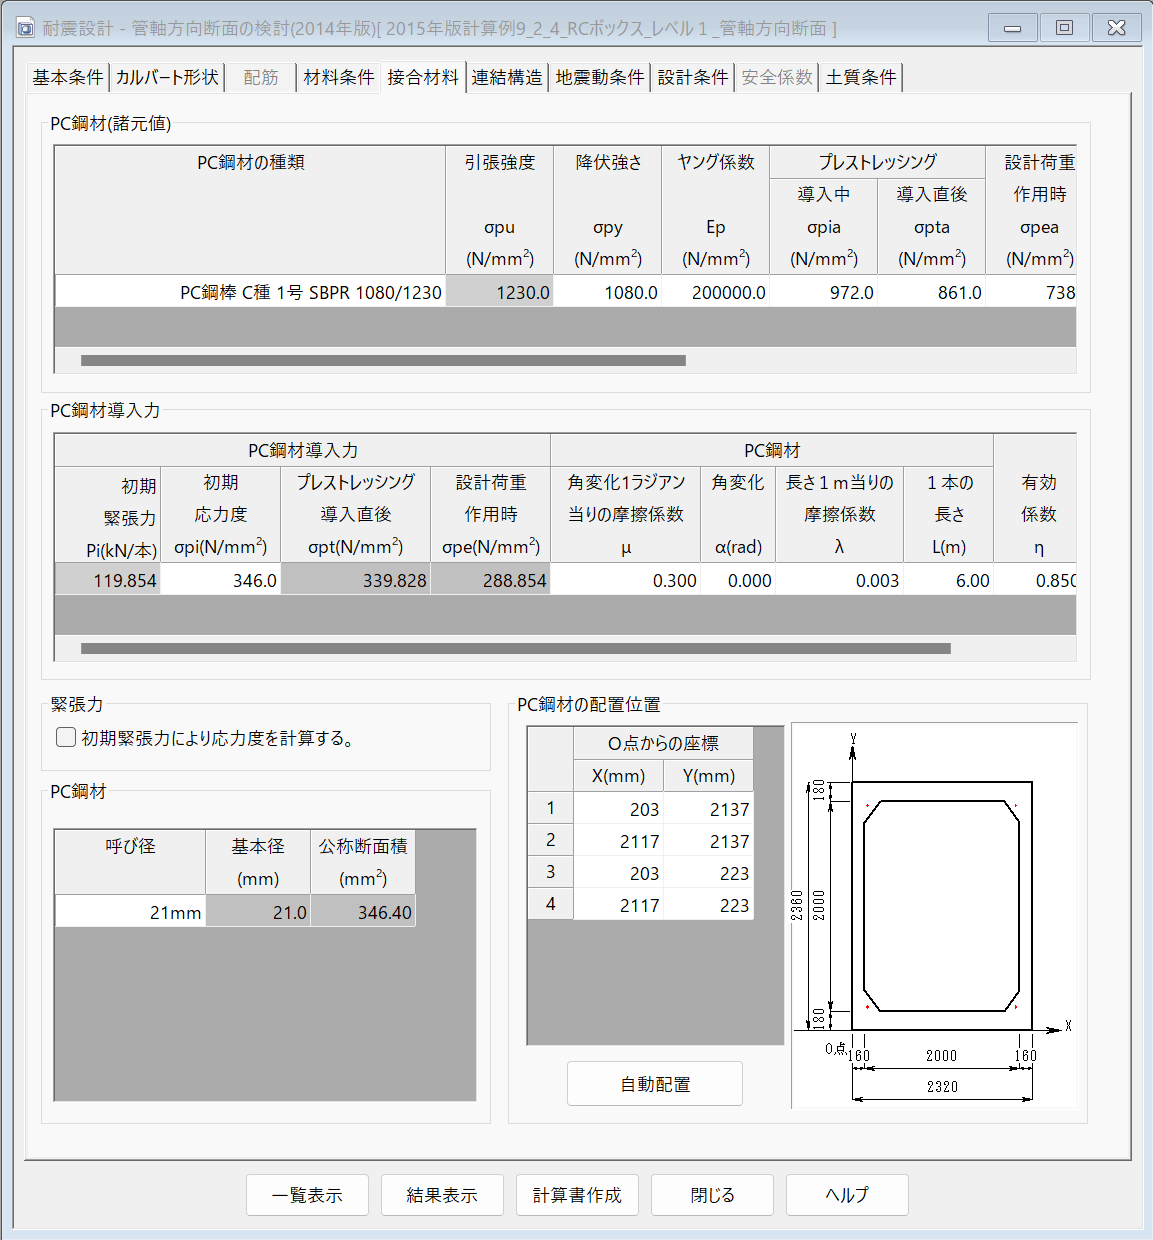The height and width of the screenshot is (1240, 1153).
Task: Select row header 1 in placement table
Action: (x=551, y=808)
